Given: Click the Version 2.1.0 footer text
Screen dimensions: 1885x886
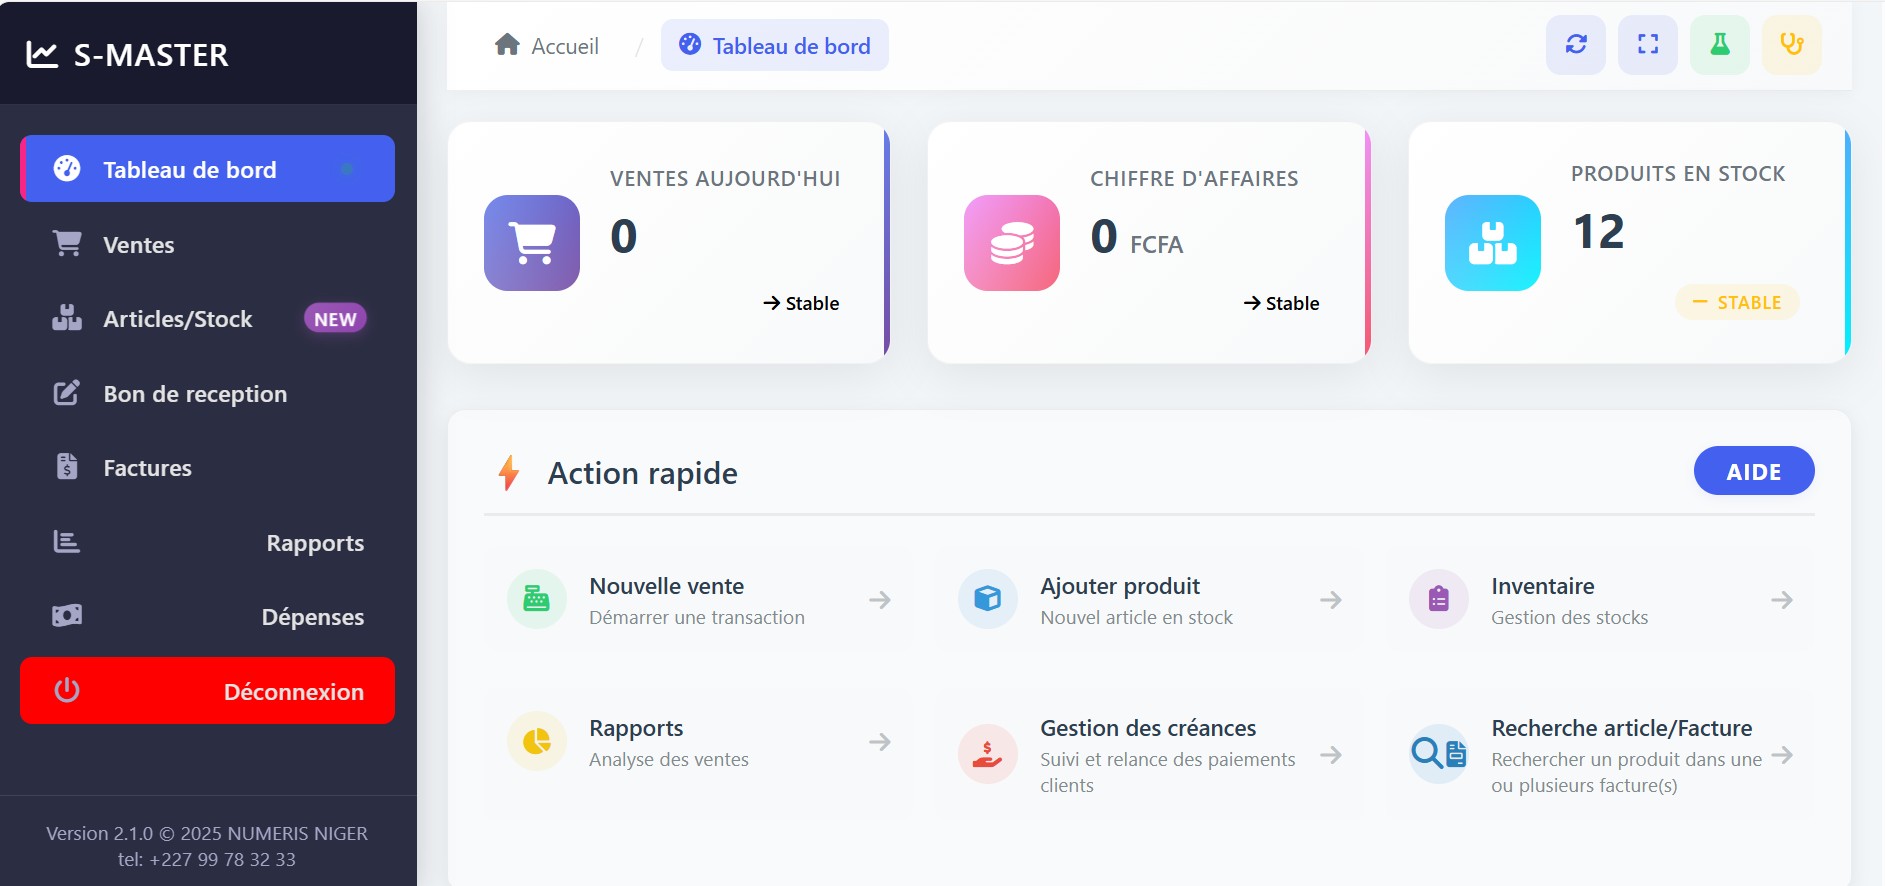Looking at the screenshot, I should (207, 833).
